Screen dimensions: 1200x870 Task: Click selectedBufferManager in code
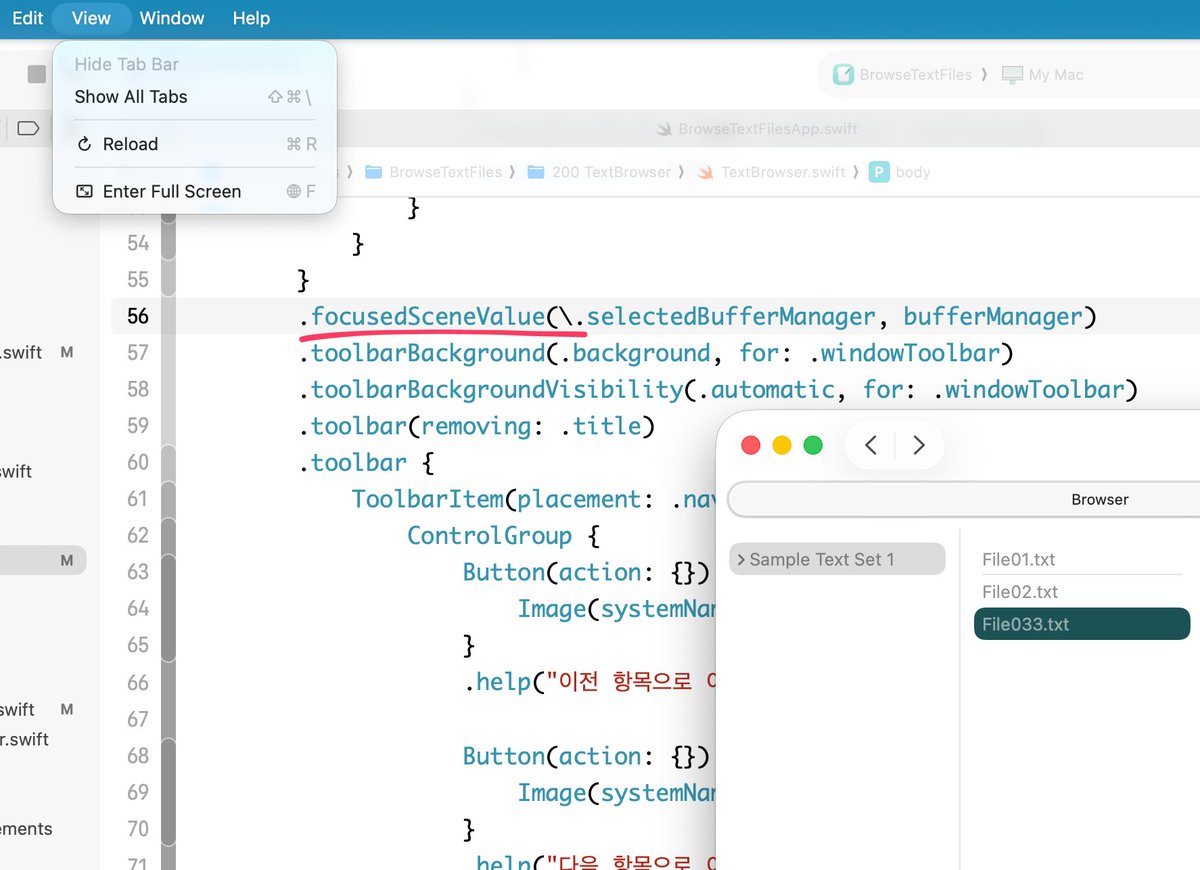(731, 317)
